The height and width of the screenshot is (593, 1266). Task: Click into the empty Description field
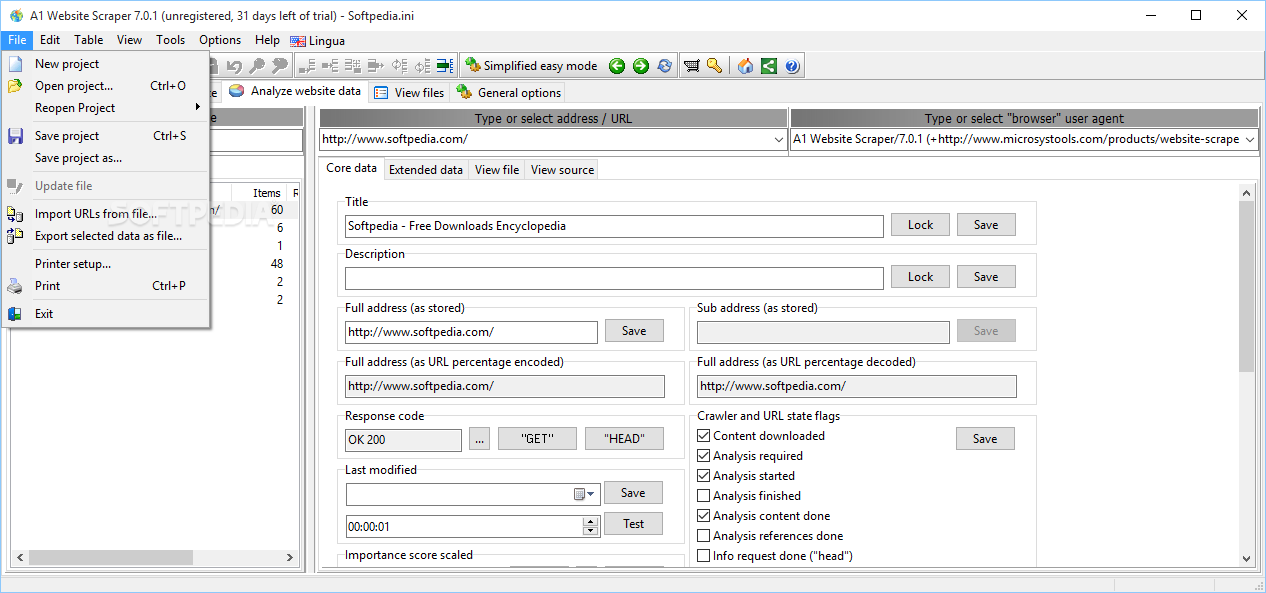(614, 278)
